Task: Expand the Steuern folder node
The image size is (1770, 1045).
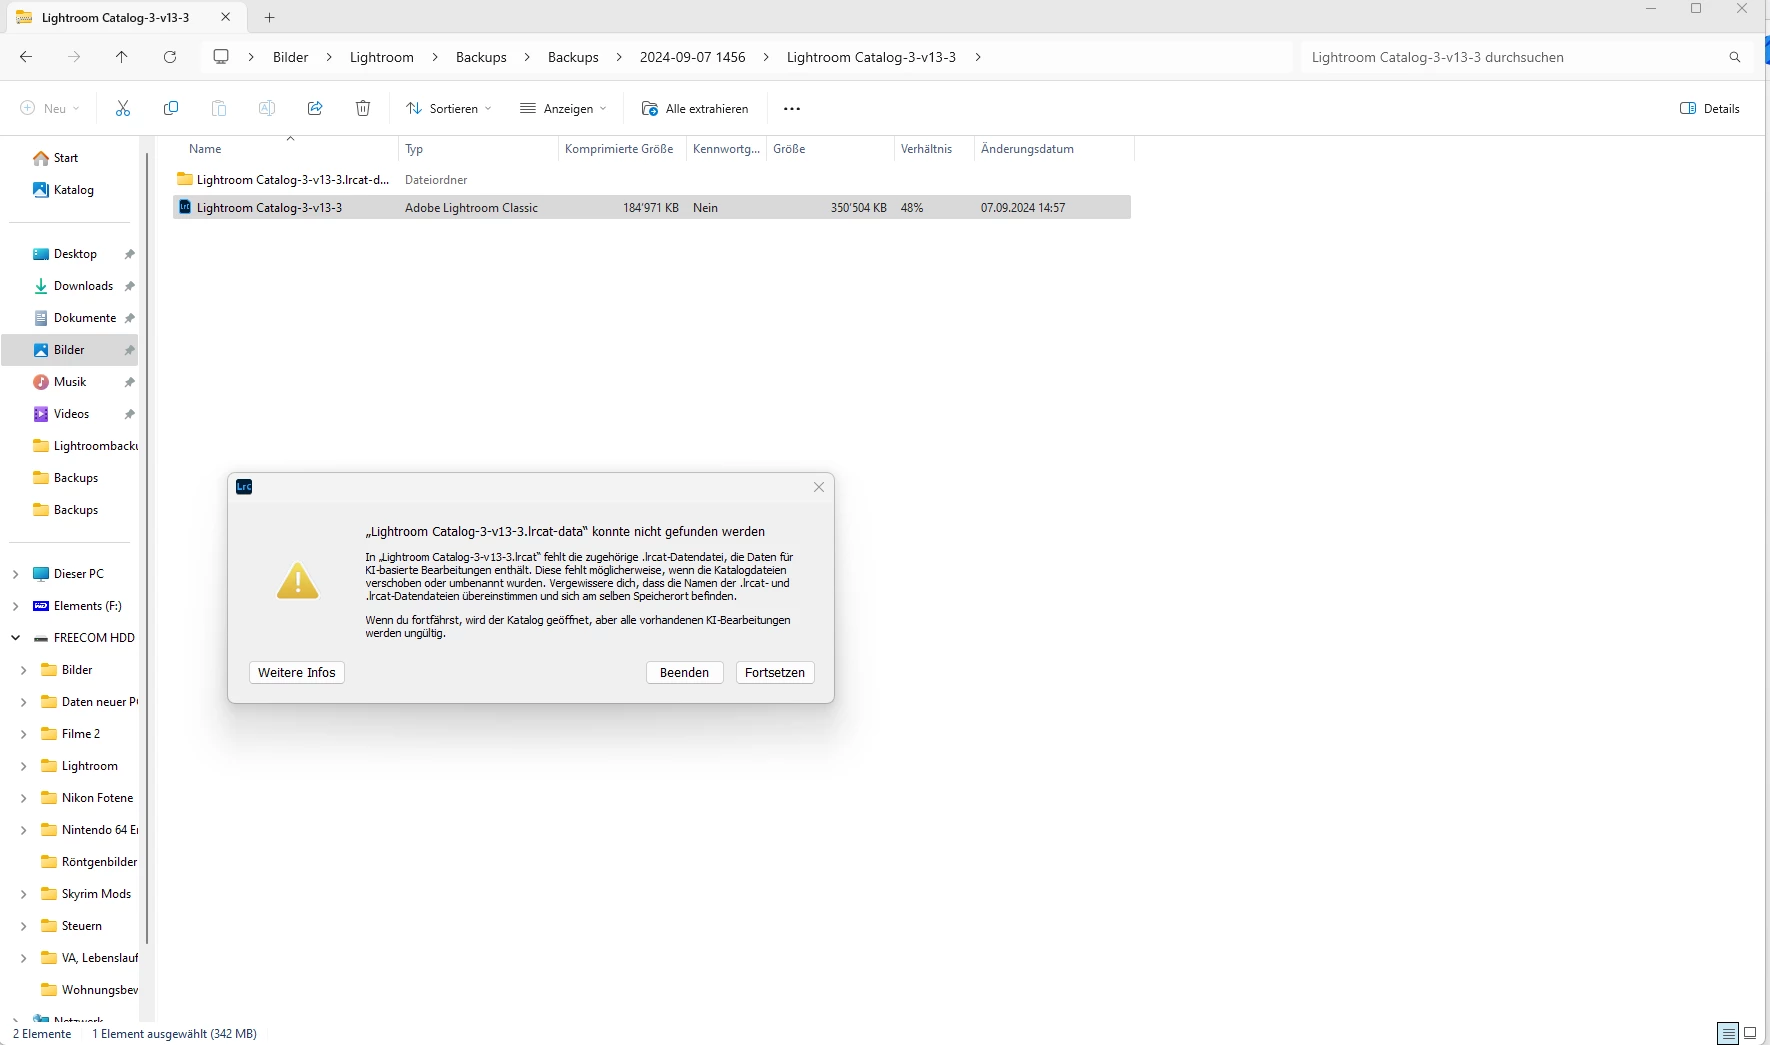Action: tap(23, 926)
